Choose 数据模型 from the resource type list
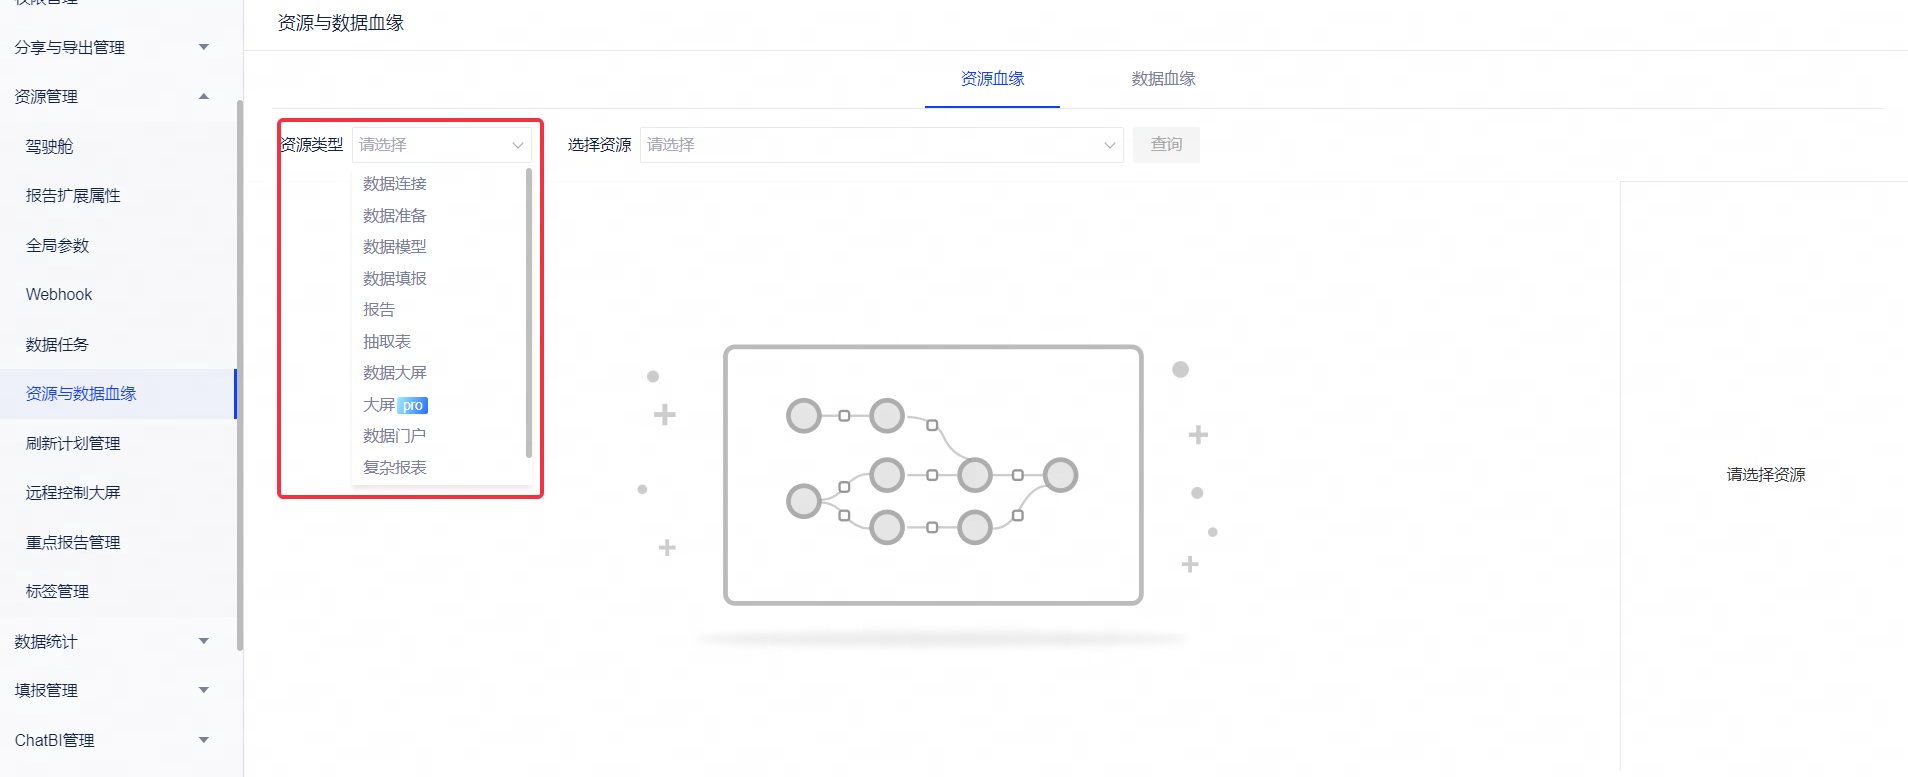 pos(395,247)
